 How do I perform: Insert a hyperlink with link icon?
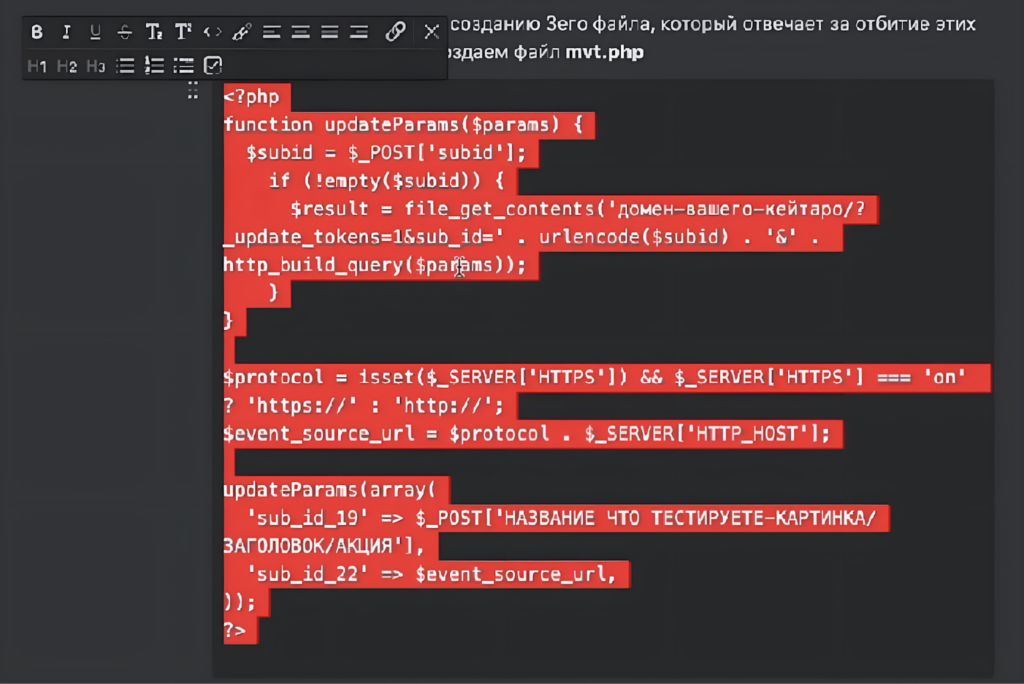(395, 32)
